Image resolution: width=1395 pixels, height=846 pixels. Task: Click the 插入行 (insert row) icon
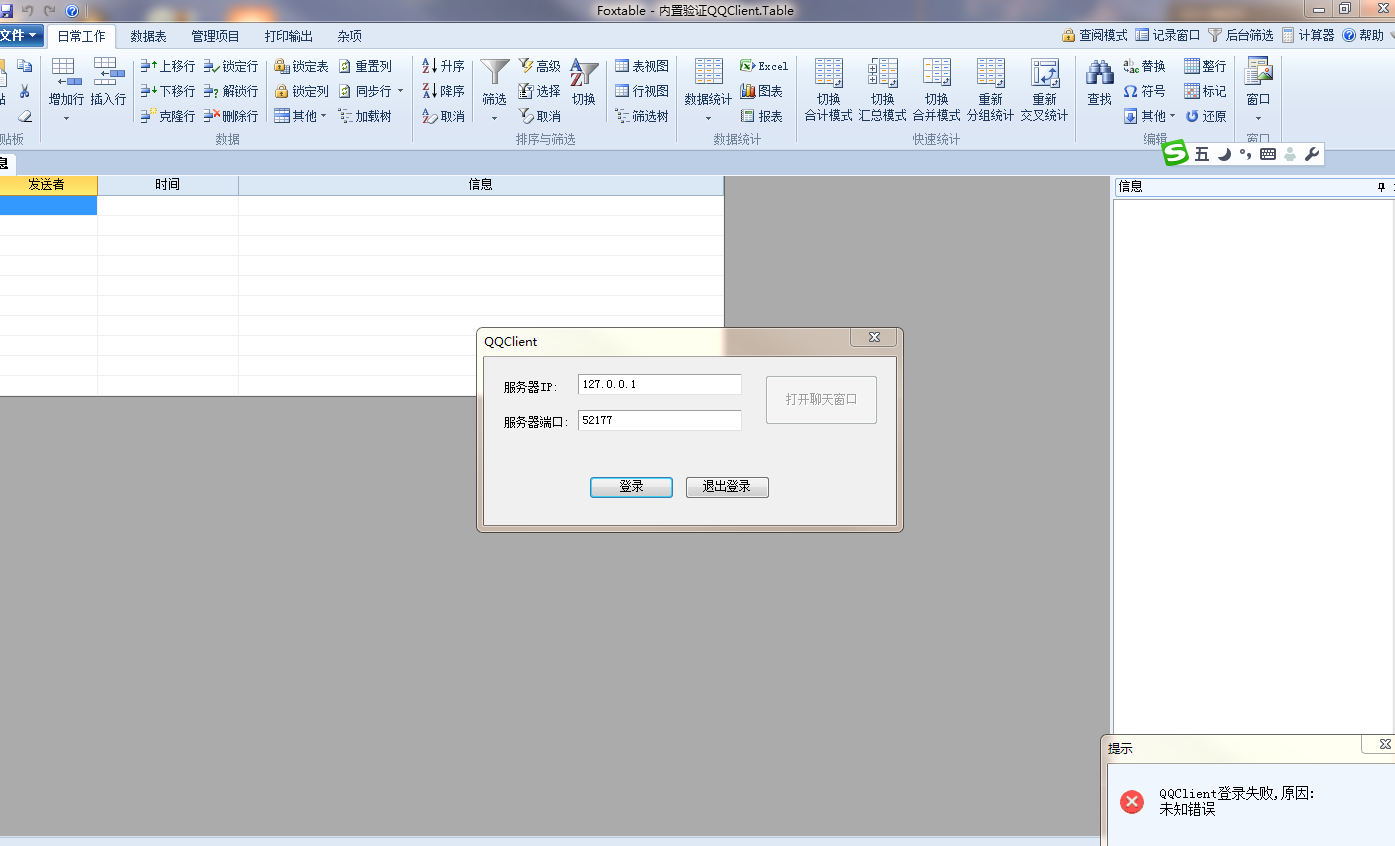[x=108, y=72]
